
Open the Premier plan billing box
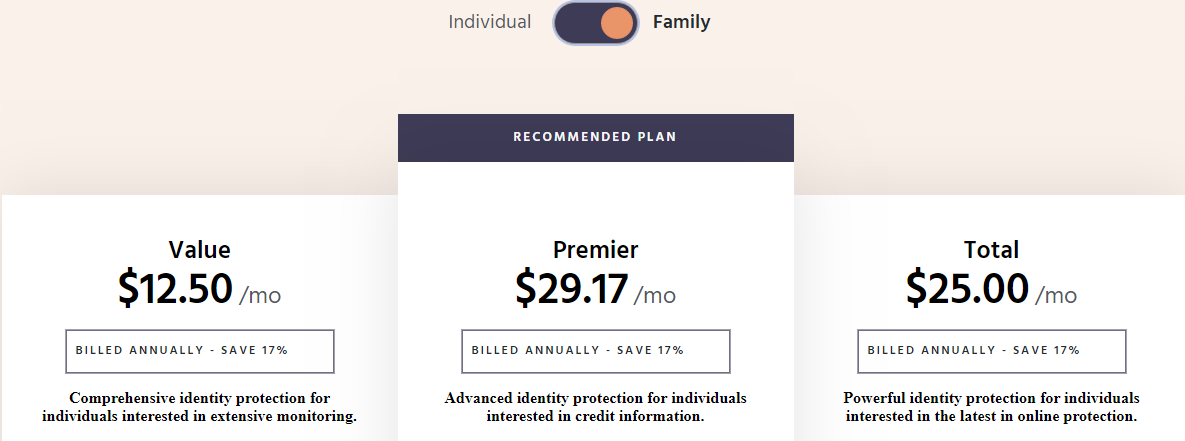(x=596, y=351)
